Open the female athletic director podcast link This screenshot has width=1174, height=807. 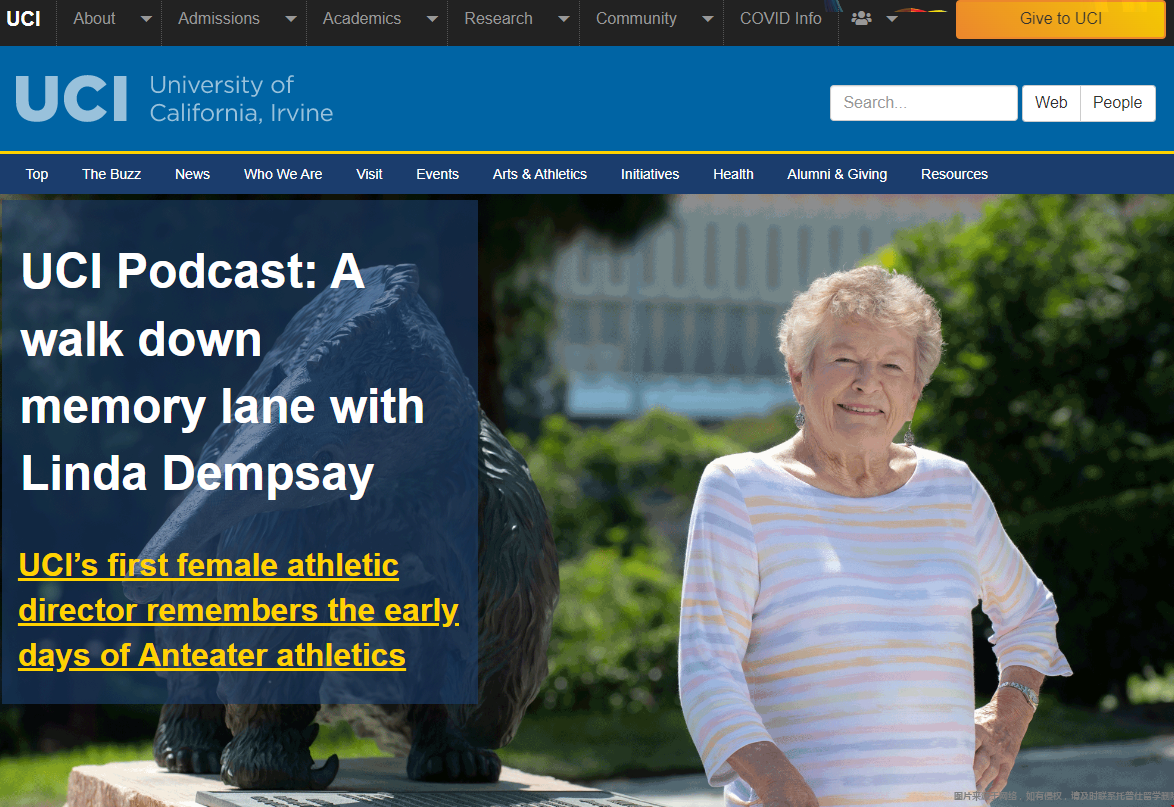point(238,610)
